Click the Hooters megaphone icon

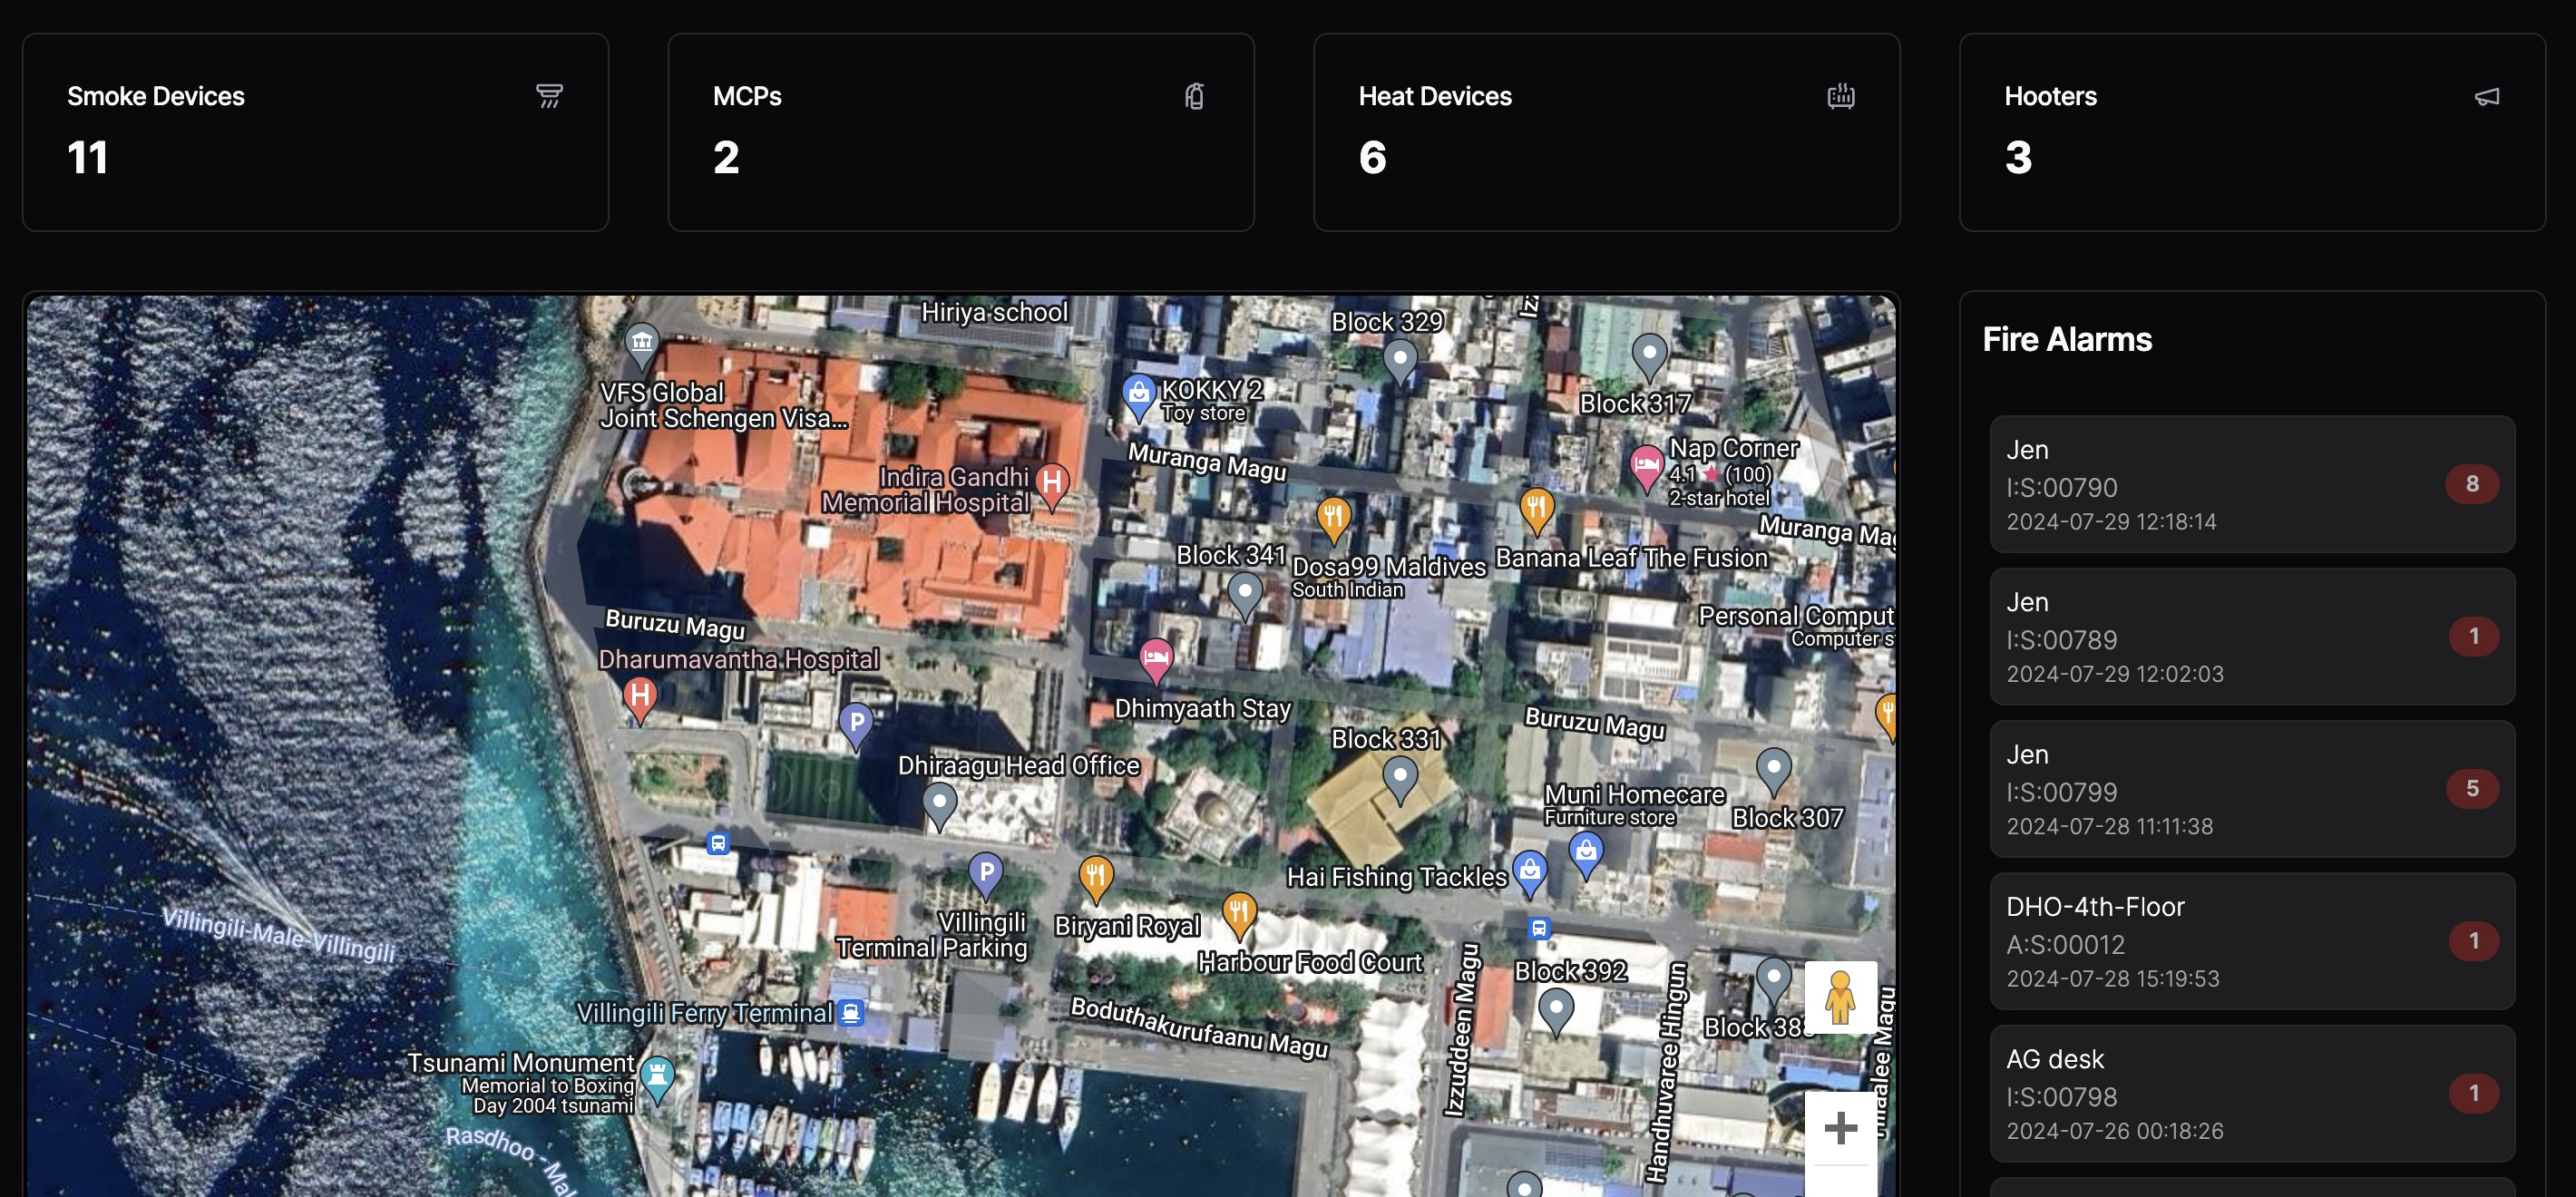click(x=2486, y=96)
